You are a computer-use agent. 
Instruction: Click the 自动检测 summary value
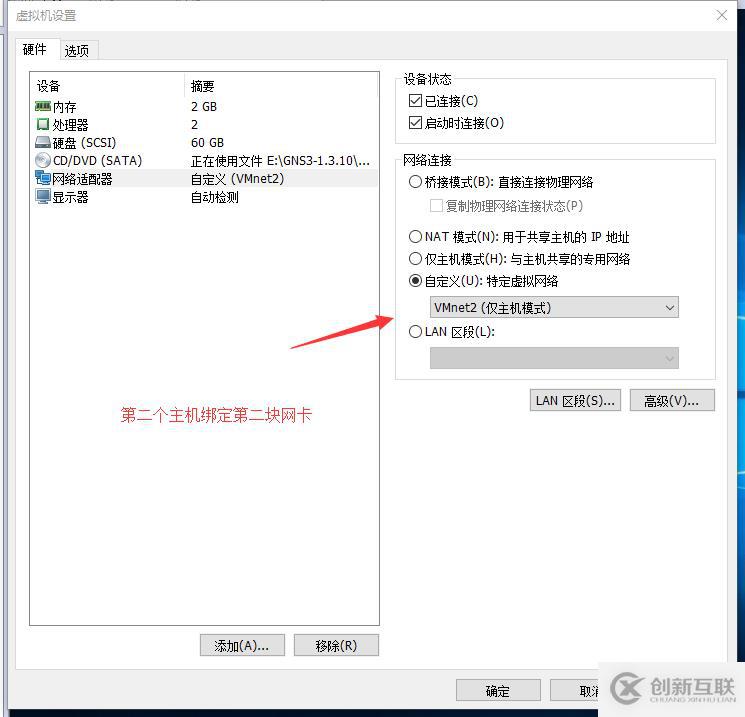tap(215, 197)
